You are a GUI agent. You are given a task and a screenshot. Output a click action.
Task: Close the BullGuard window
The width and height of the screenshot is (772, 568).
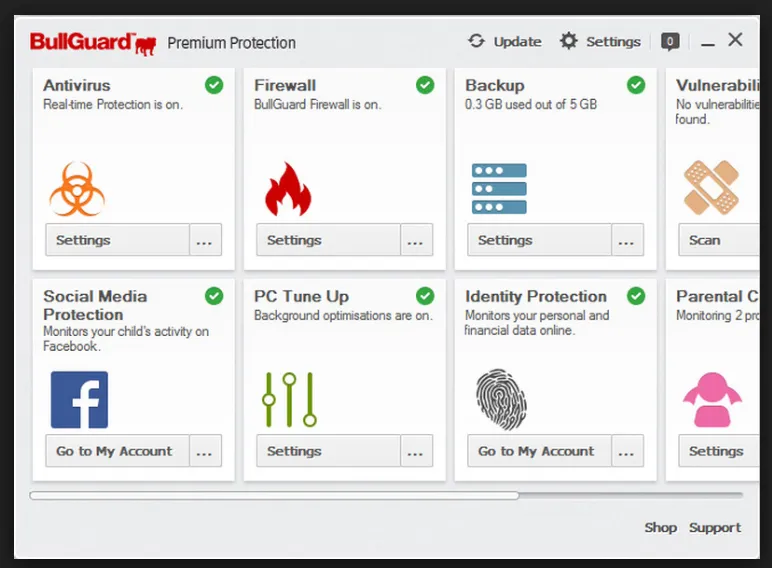coord(735,39)
